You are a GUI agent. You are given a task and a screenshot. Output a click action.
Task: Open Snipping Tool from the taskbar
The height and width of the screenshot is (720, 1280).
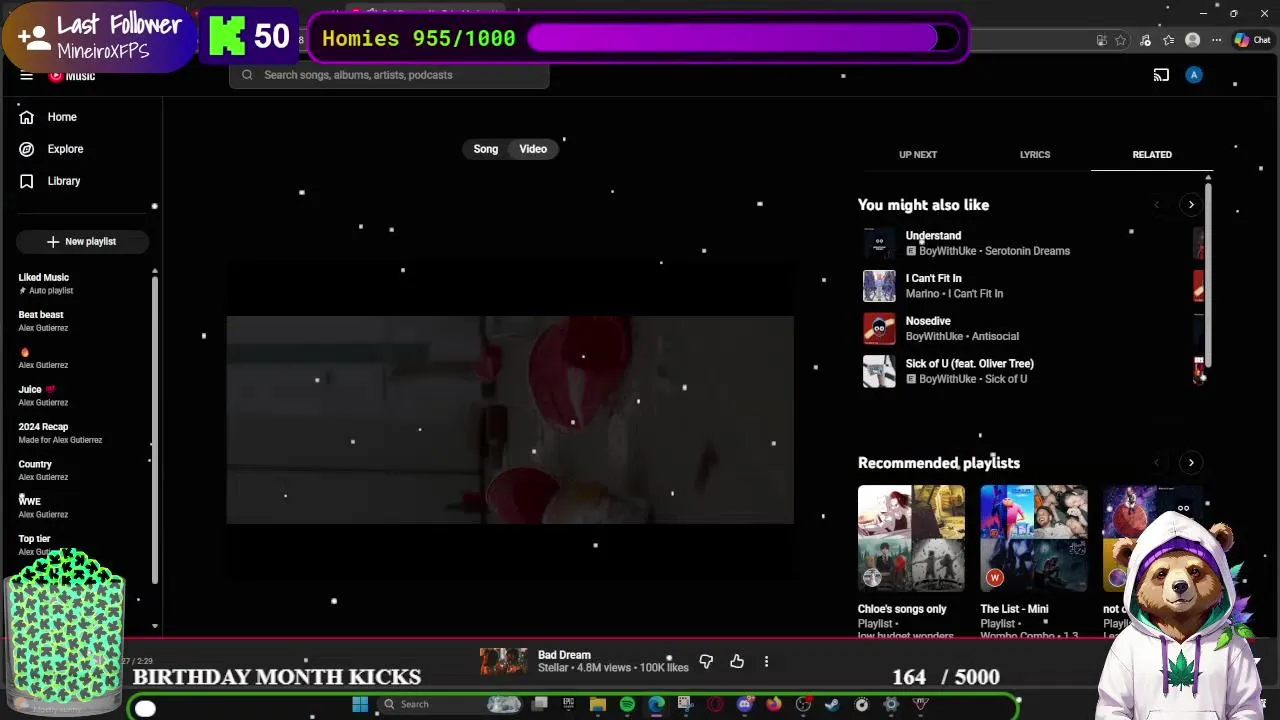click(x=685, y=704)
